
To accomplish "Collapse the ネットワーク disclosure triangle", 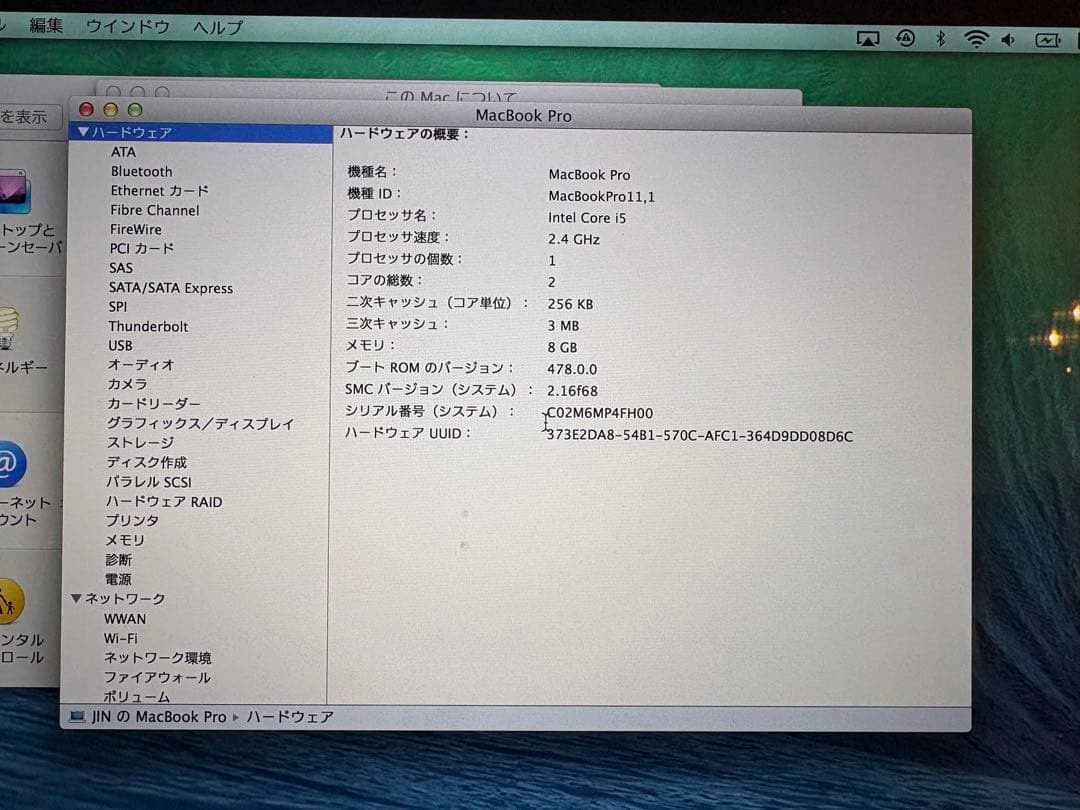I will pos(75,598).
